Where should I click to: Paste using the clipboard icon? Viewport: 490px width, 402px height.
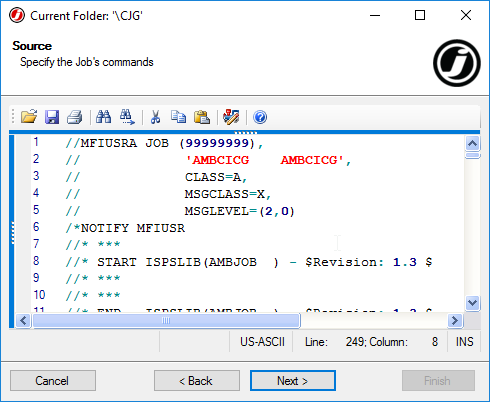[202, 117]
